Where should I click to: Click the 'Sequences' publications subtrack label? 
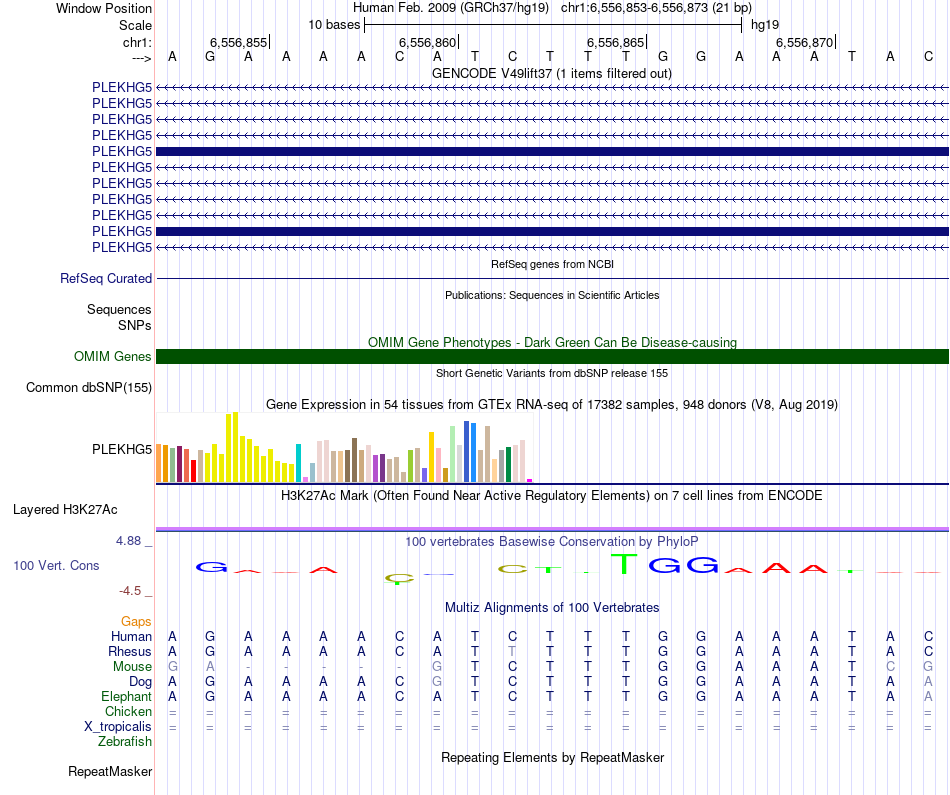coord(119,310)
